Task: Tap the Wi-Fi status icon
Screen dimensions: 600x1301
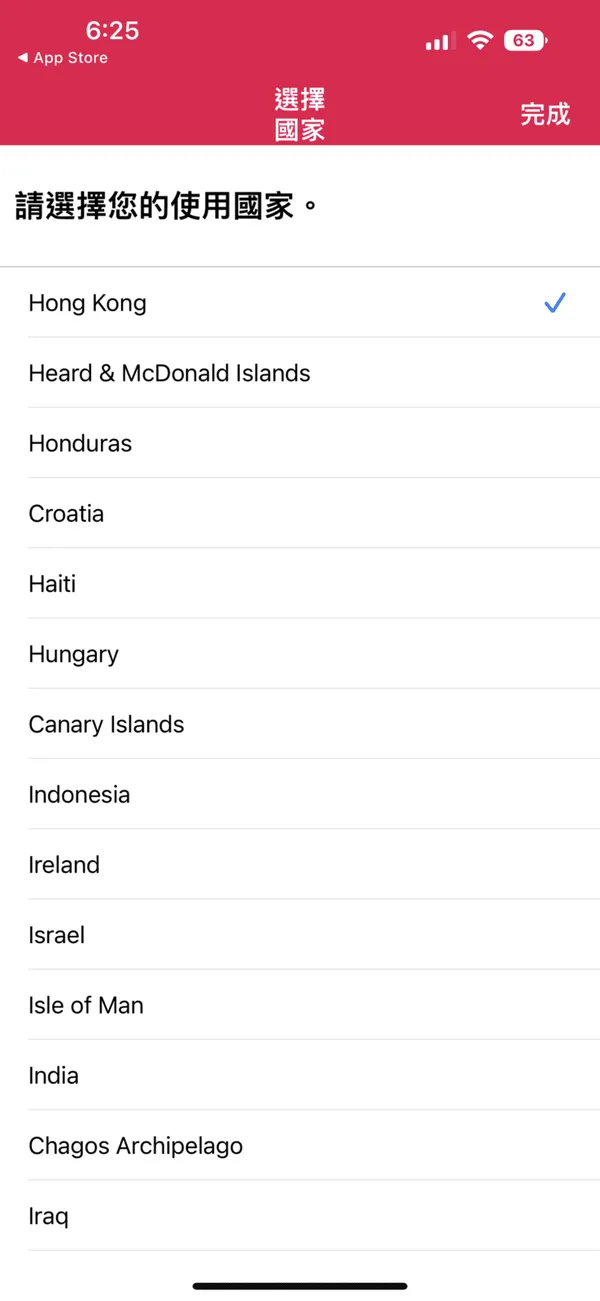Action: point(481,40)
